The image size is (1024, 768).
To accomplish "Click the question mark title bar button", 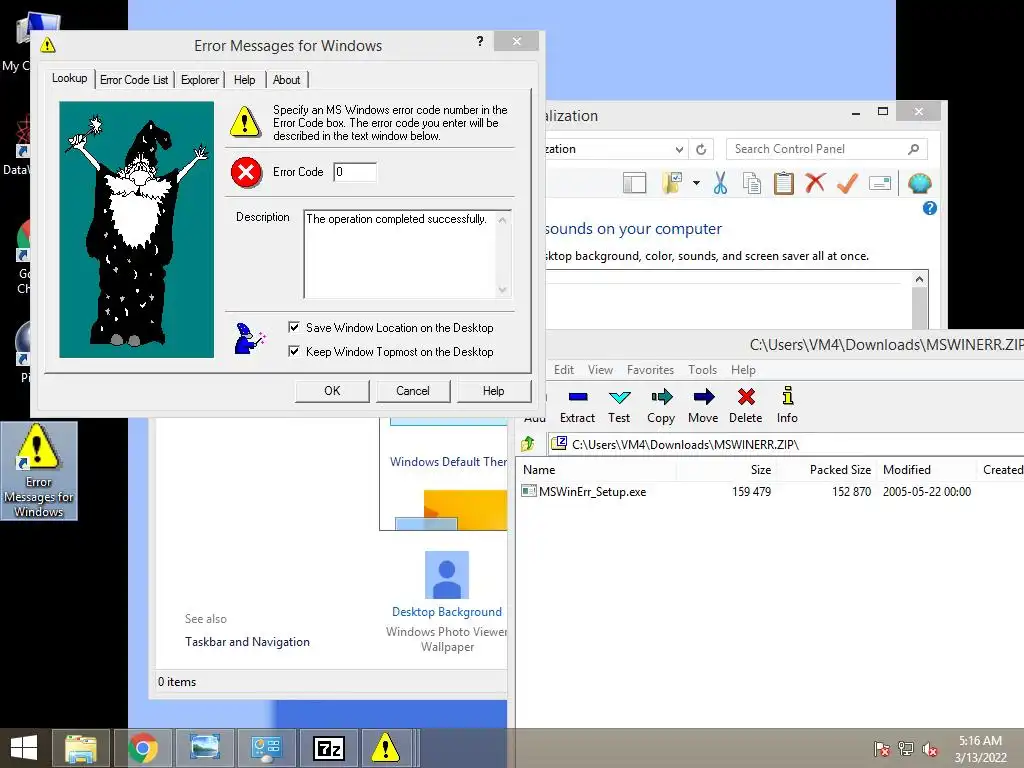I will (480, 41).
